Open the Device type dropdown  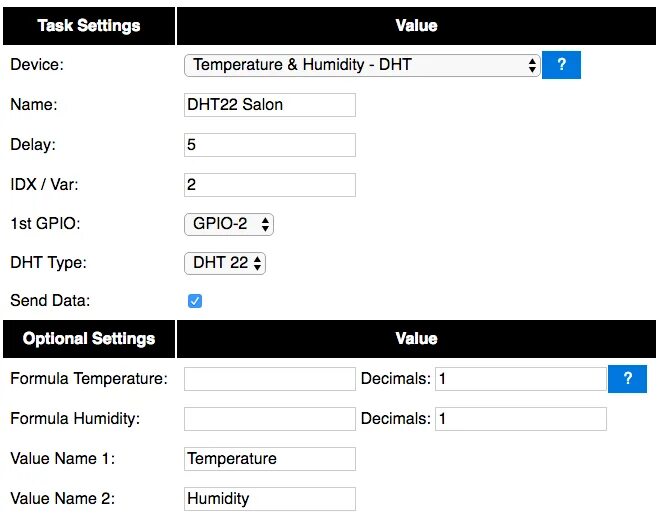pos(362,65)
